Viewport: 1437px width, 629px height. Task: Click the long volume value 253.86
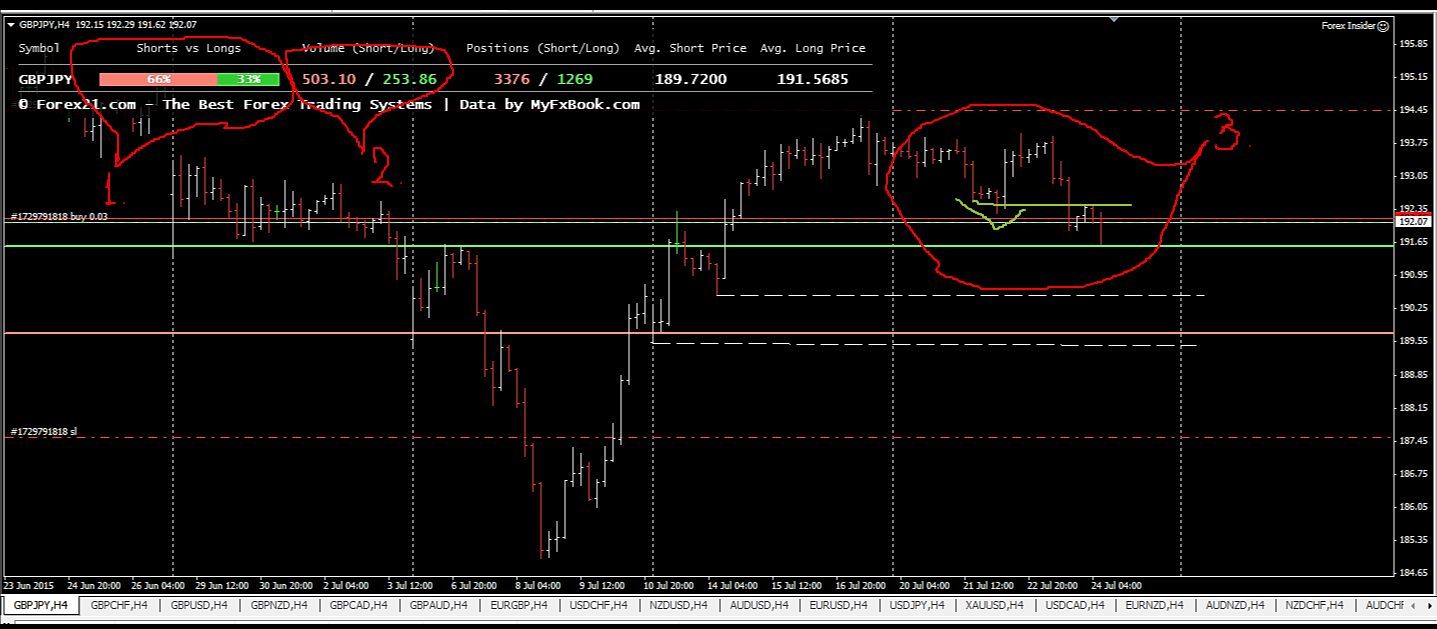pyautogui.click(x=410, y=79)
